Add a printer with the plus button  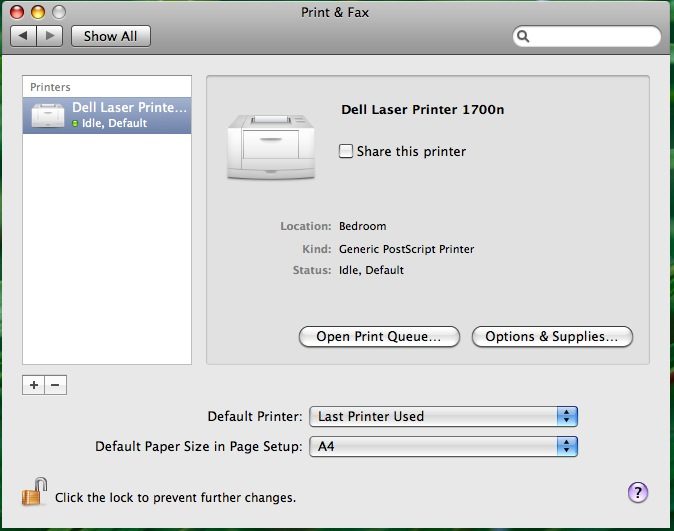[34, 385]
